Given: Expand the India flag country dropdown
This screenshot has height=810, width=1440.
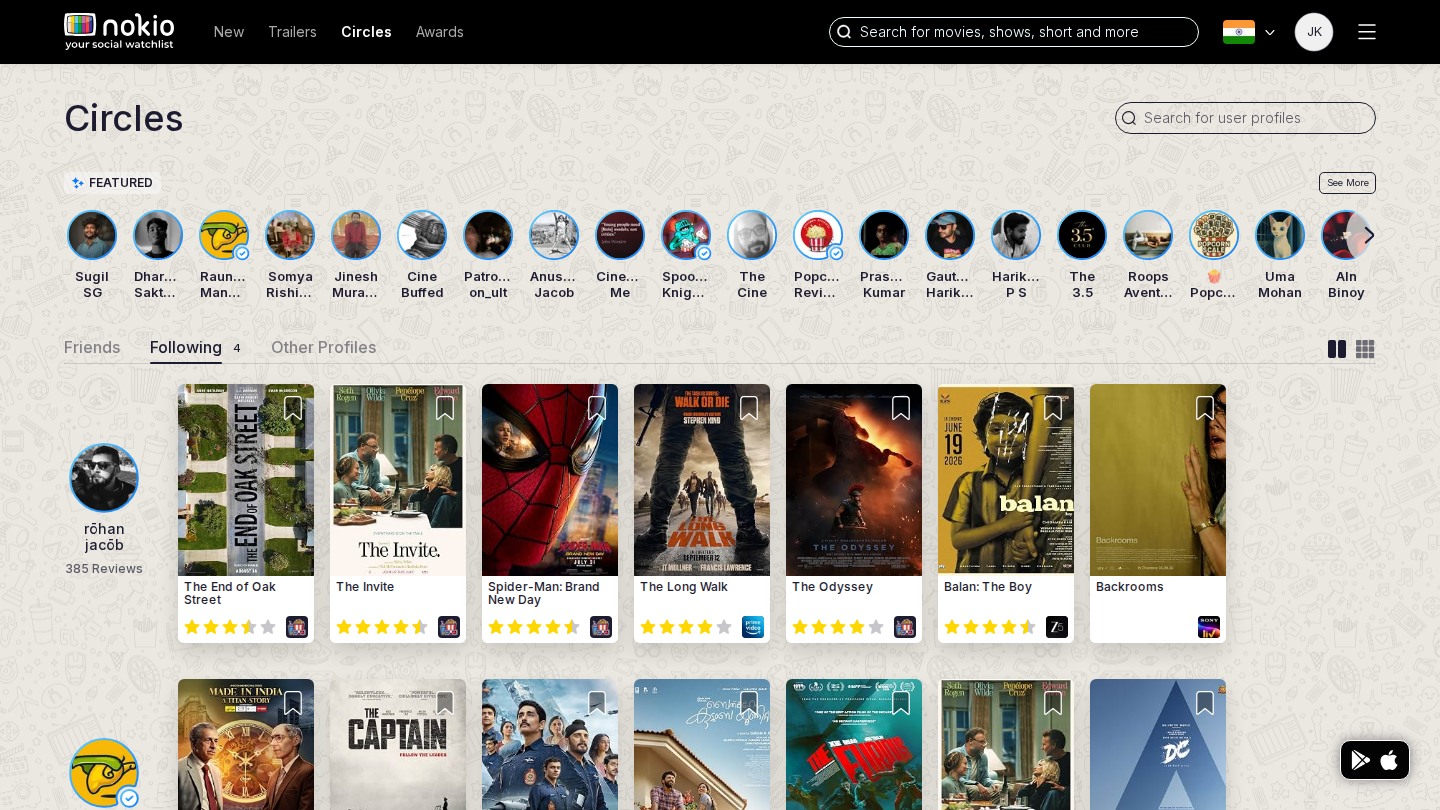Looking at the screenshot, I should 1249,32.
